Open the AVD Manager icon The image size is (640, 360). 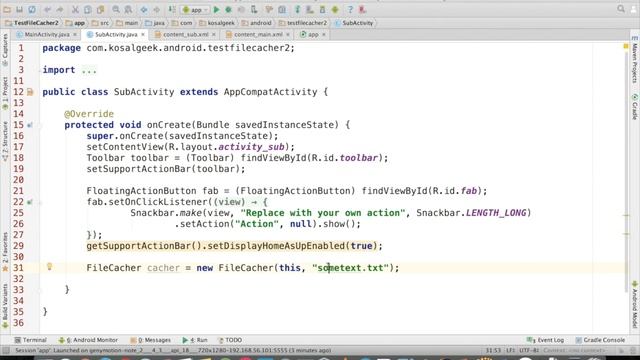point(310,9)
